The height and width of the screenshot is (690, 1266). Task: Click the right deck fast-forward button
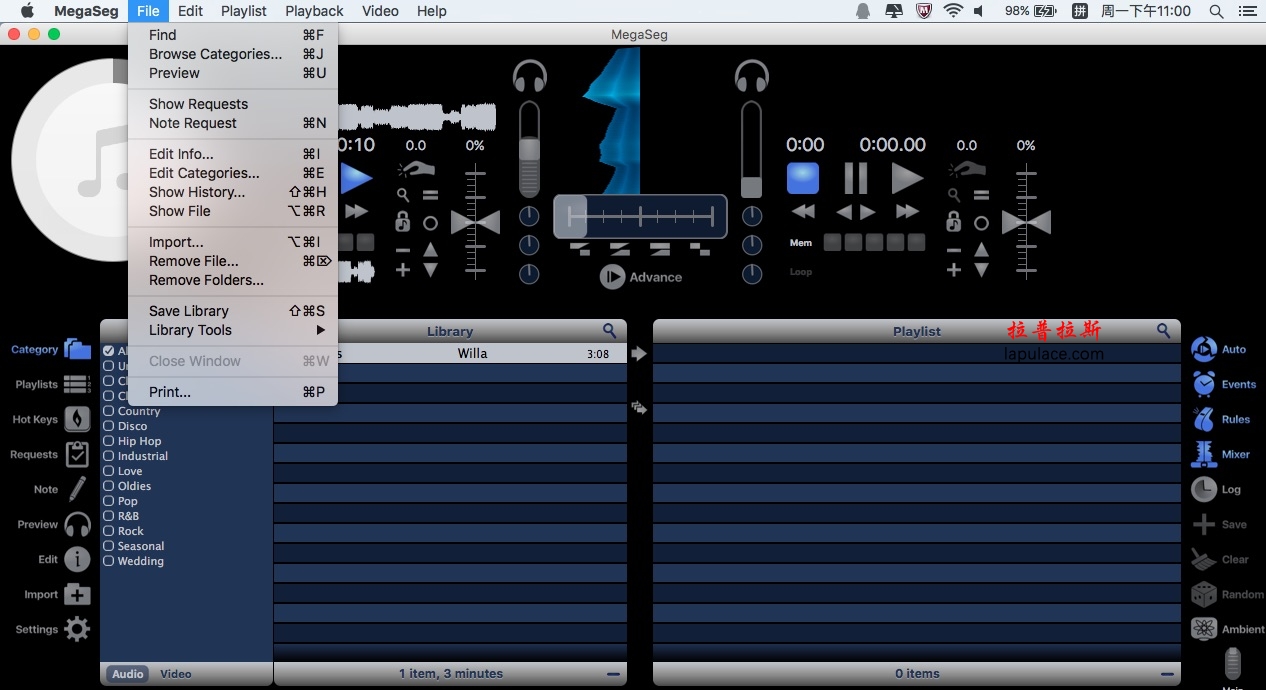907,211
